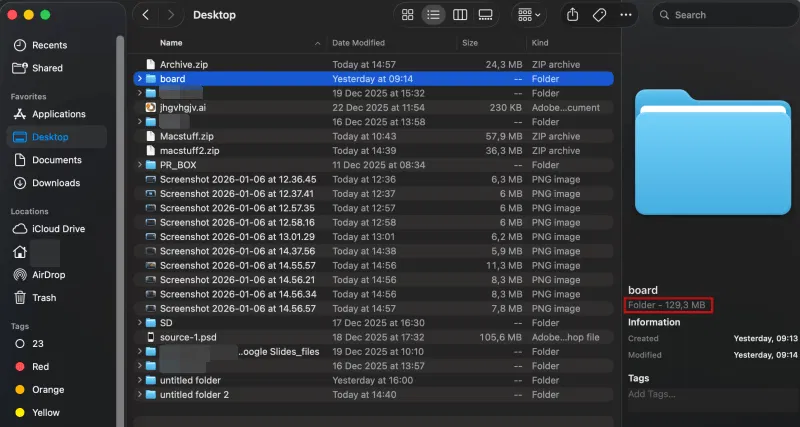
Task: Select Screenshot 2026-01-06 at 14.37.56
Action: (x=373, y=251)
